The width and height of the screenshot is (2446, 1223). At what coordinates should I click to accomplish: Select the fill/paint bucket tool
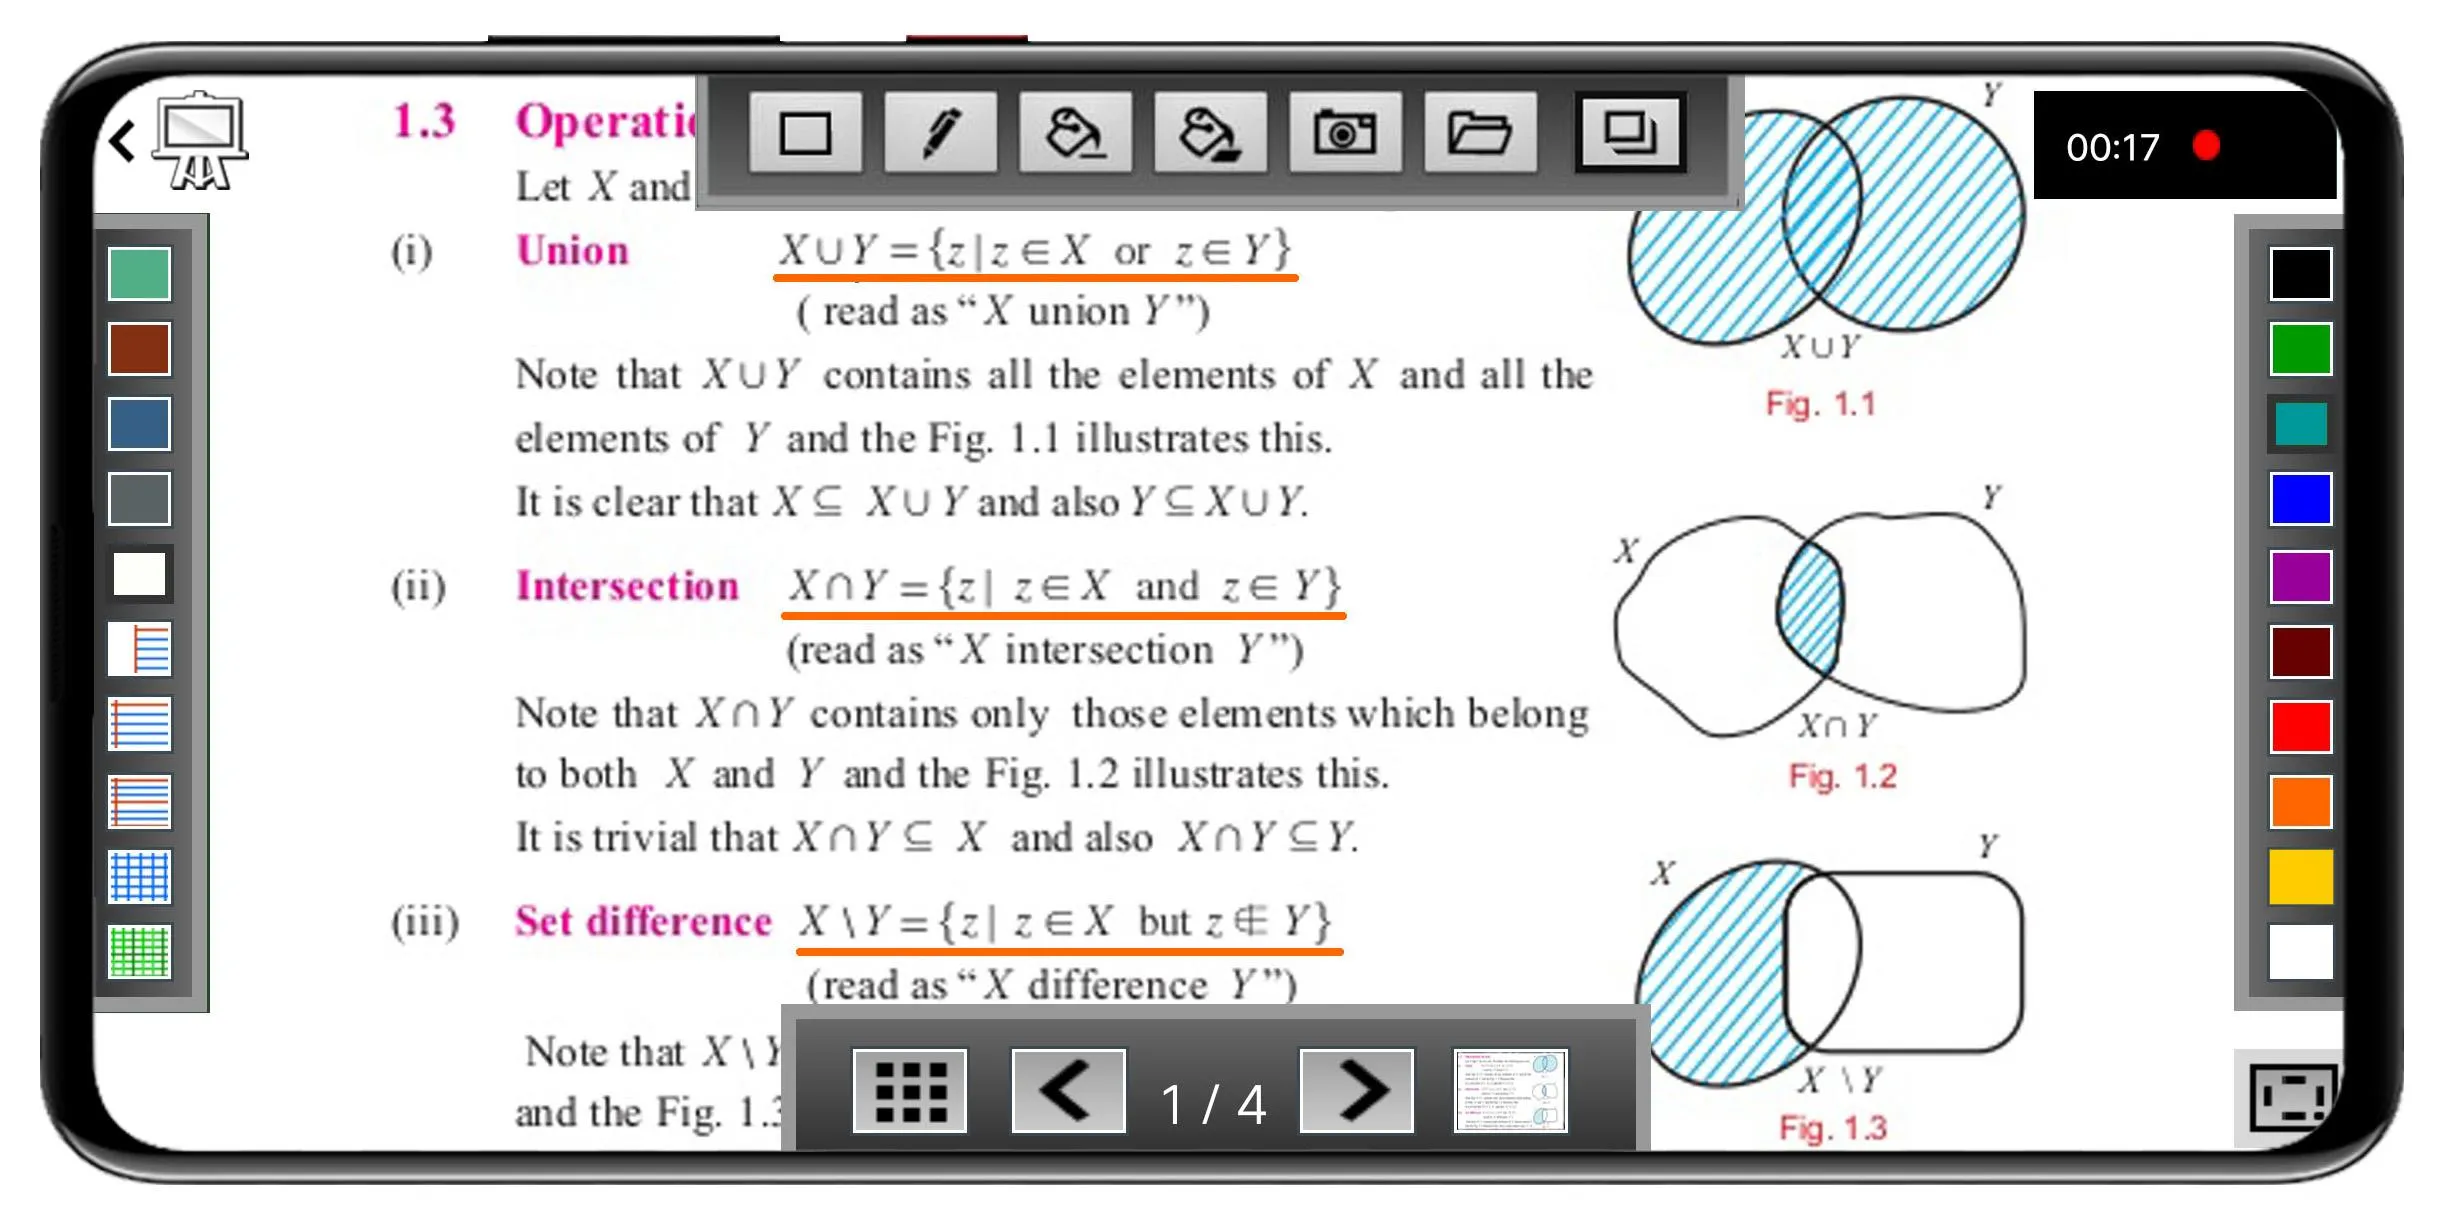point(1070,136)
